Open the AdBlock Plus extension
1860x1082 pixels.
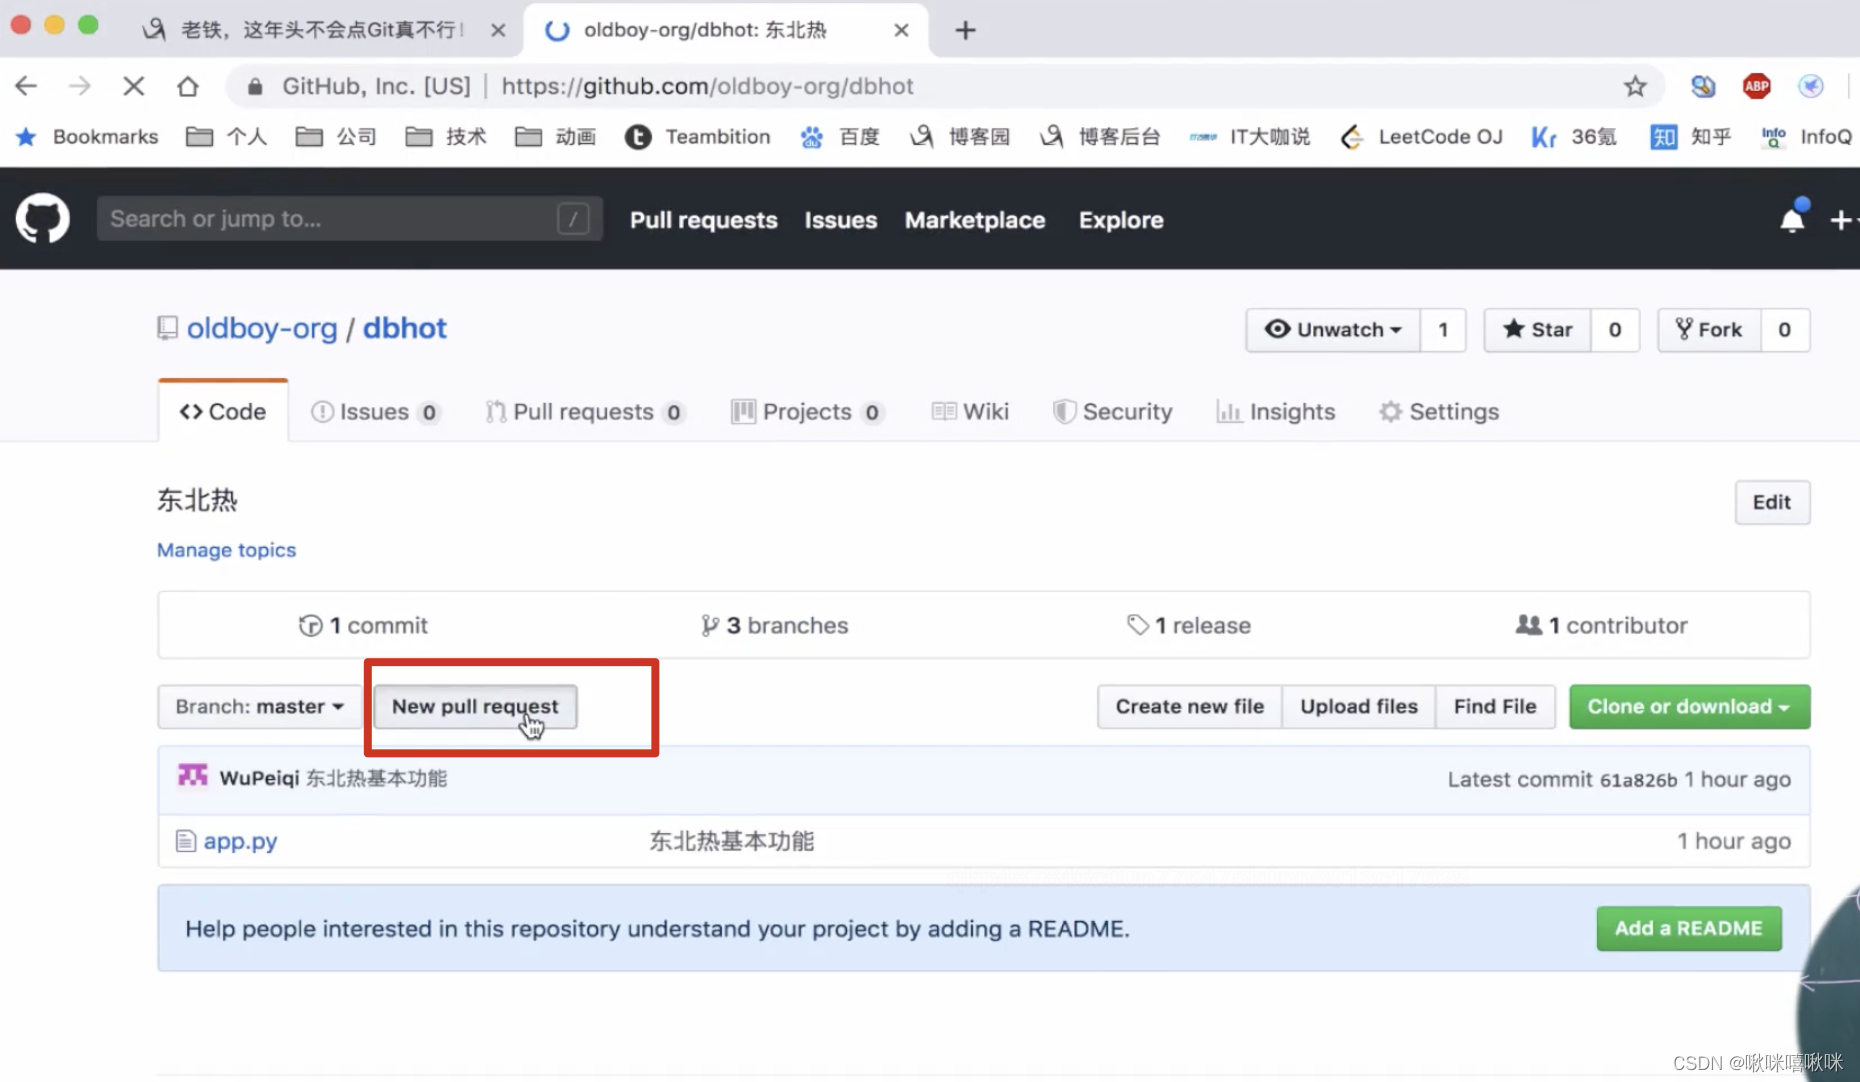1757,86
